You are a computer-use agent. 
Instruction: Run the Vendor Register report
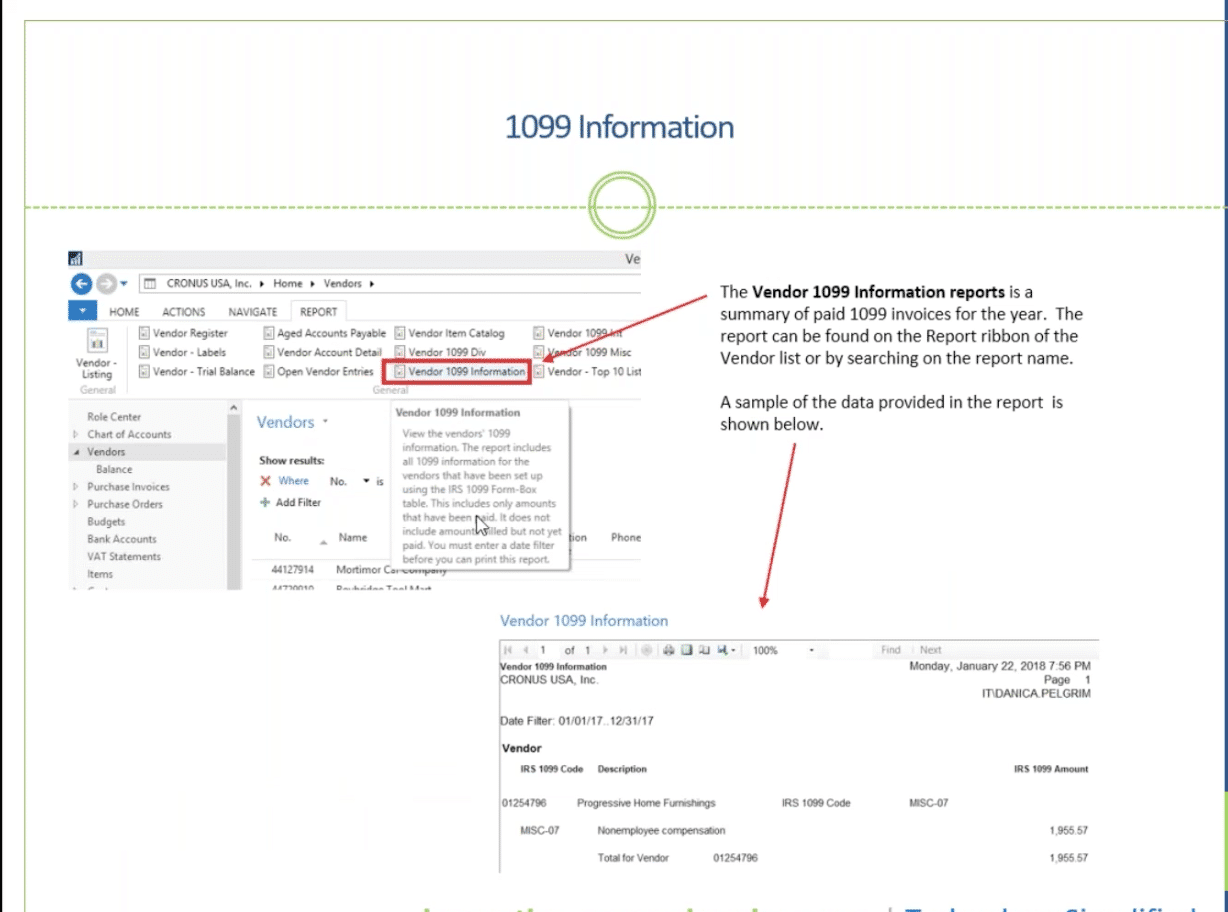click(x=184, y=333)
